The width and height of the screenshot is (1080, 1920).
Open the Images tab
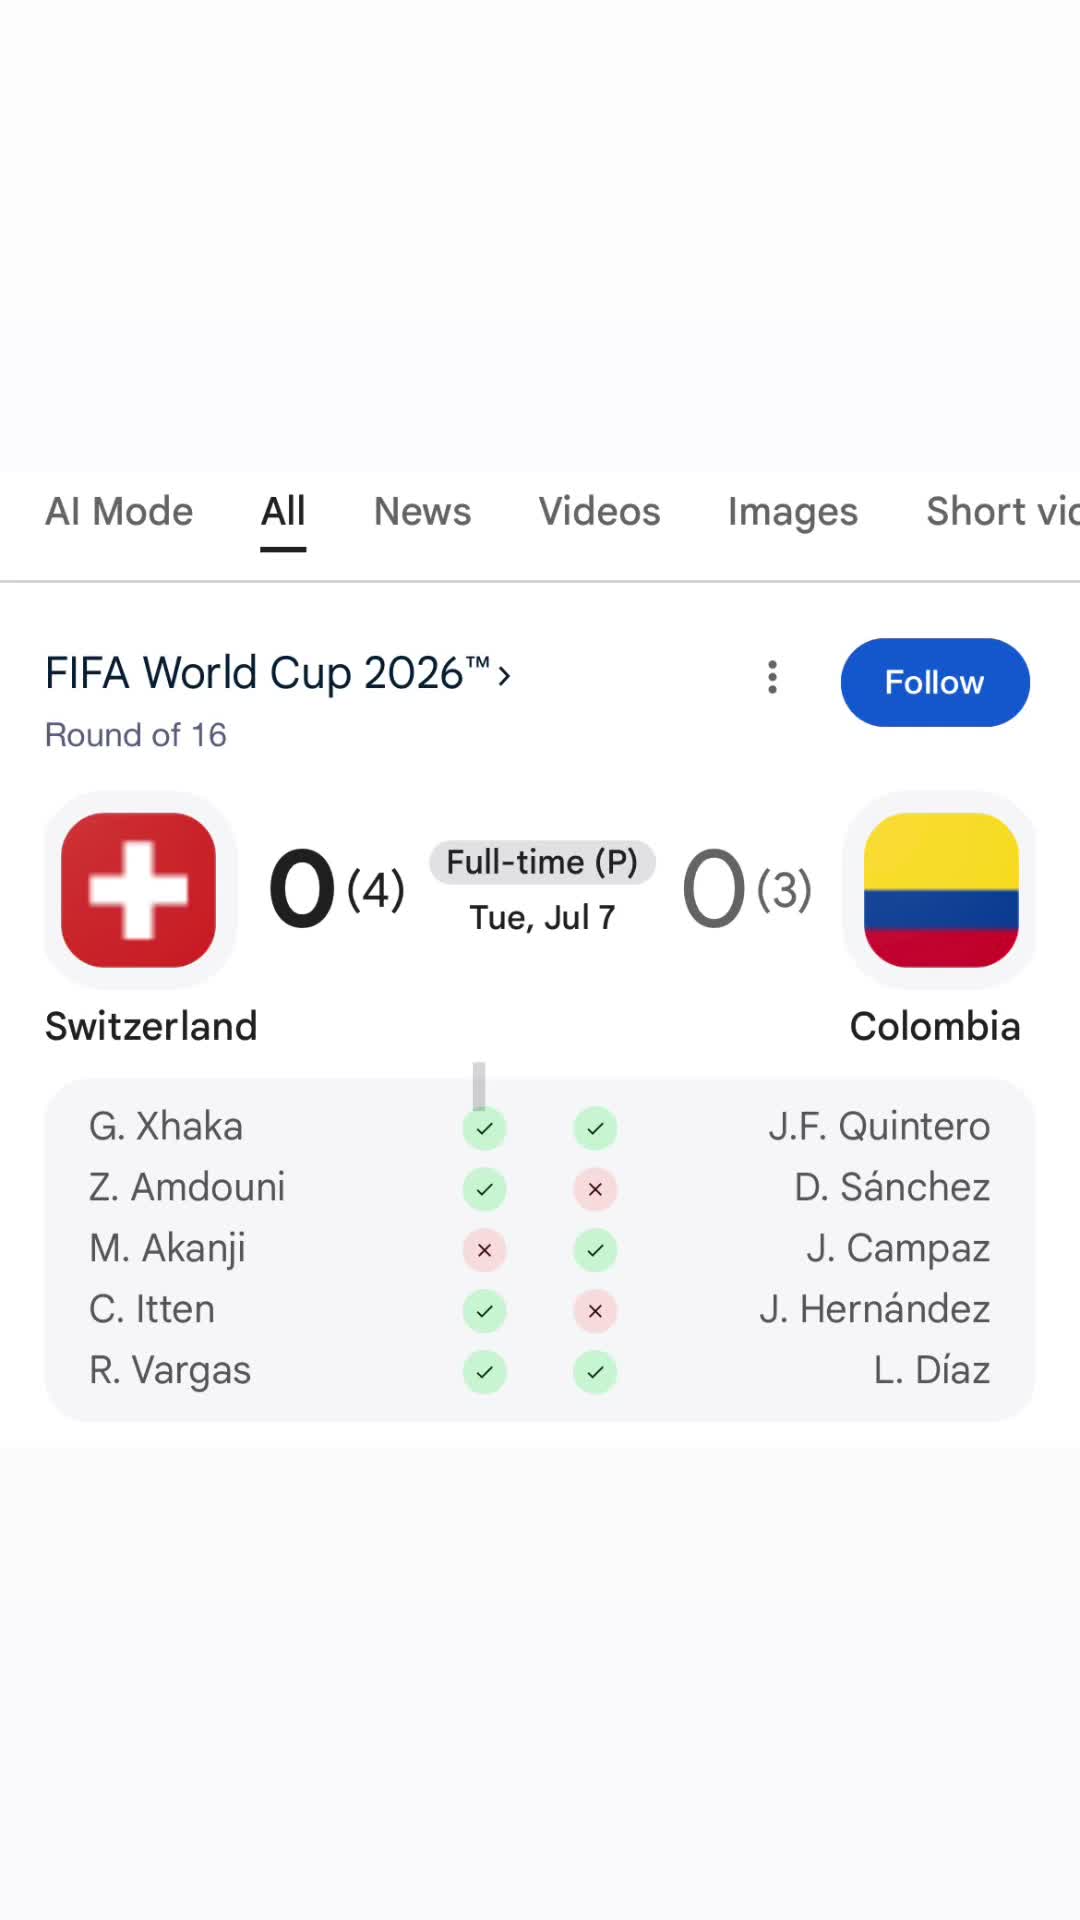click(x=793, y=512)
